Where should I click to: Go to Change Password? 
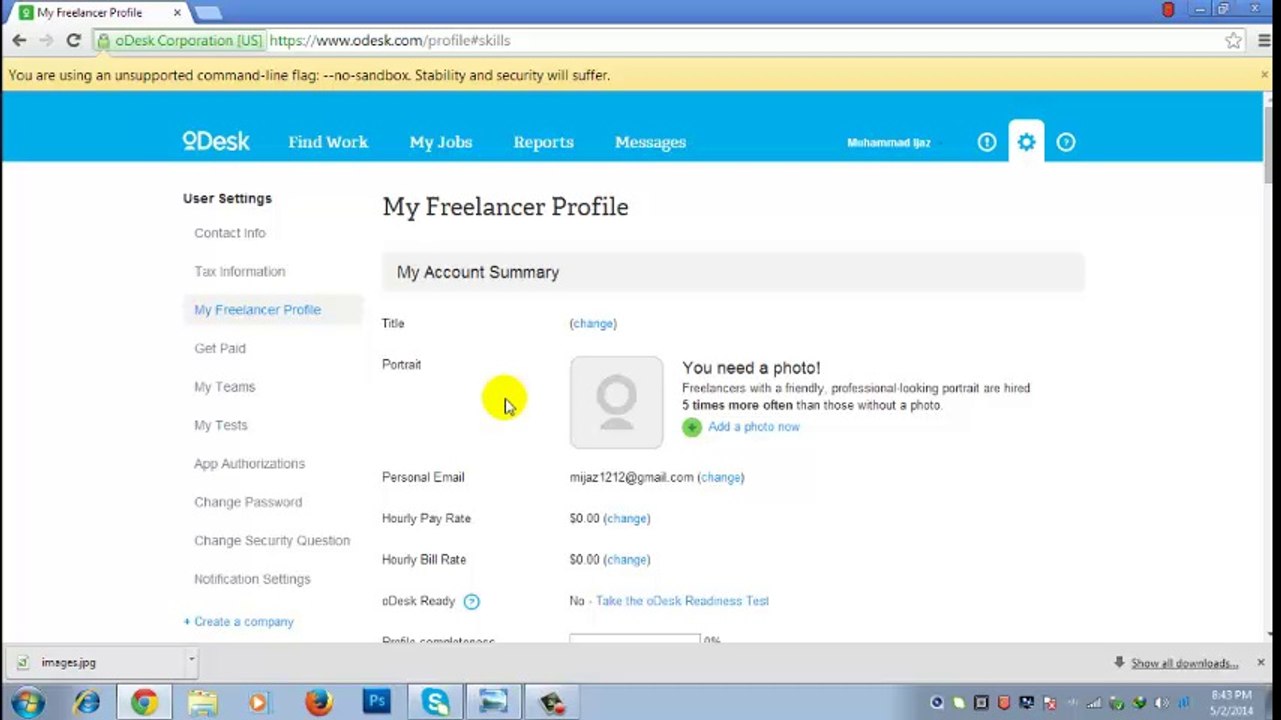248,502
